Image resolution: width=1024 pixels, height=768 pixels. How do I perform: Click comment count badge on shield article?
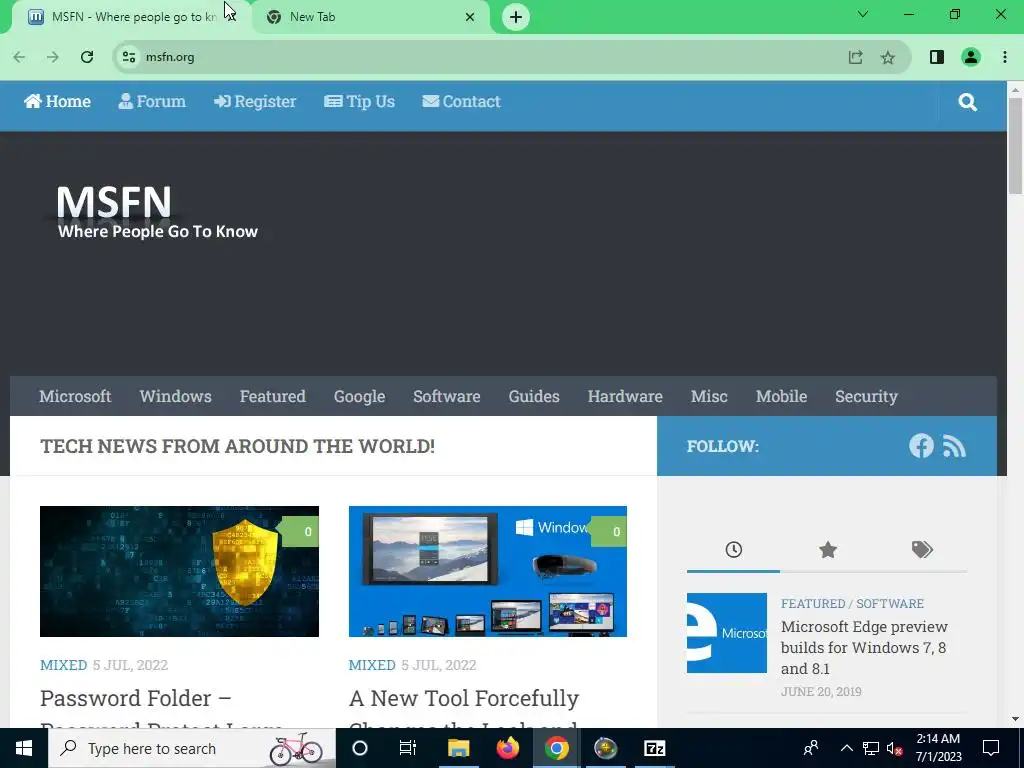(301, 532)
